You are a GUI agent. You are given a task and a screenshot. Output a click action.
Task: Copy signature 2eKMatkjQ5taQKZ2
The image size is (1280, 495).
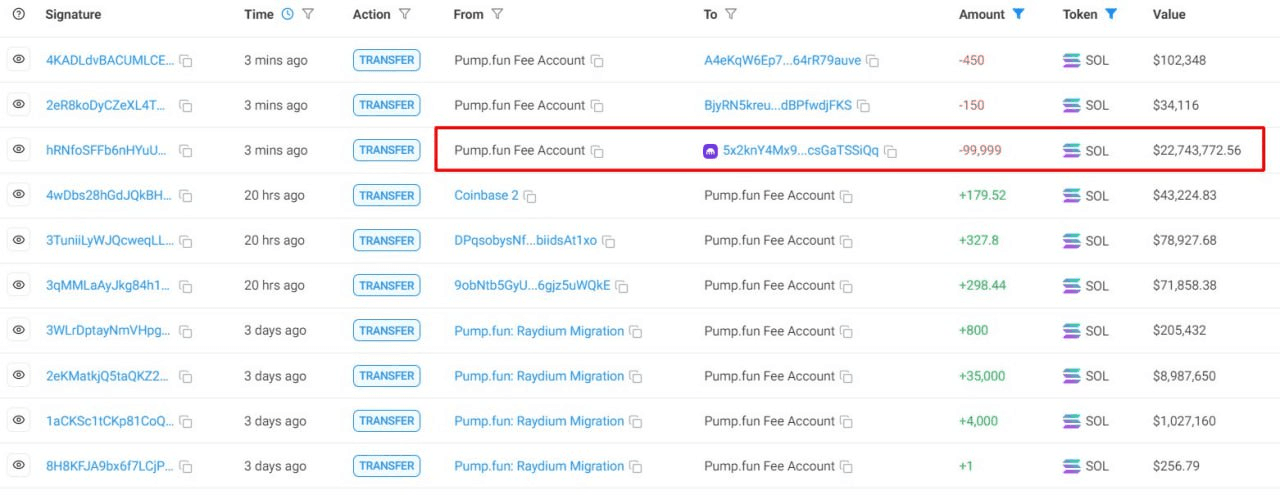(x=186, y=377)
